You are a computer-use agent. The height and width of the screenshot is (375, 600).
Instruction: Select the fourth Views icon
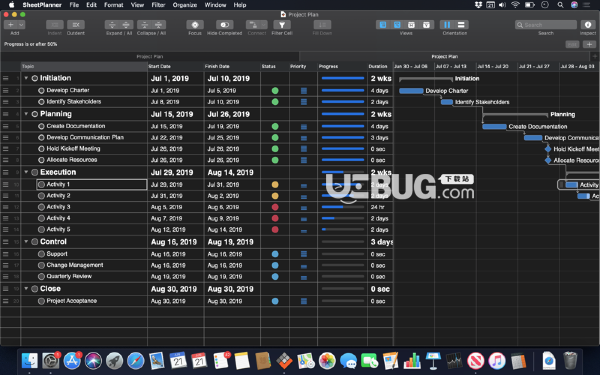pyautogui.click(x=426, y=25)
